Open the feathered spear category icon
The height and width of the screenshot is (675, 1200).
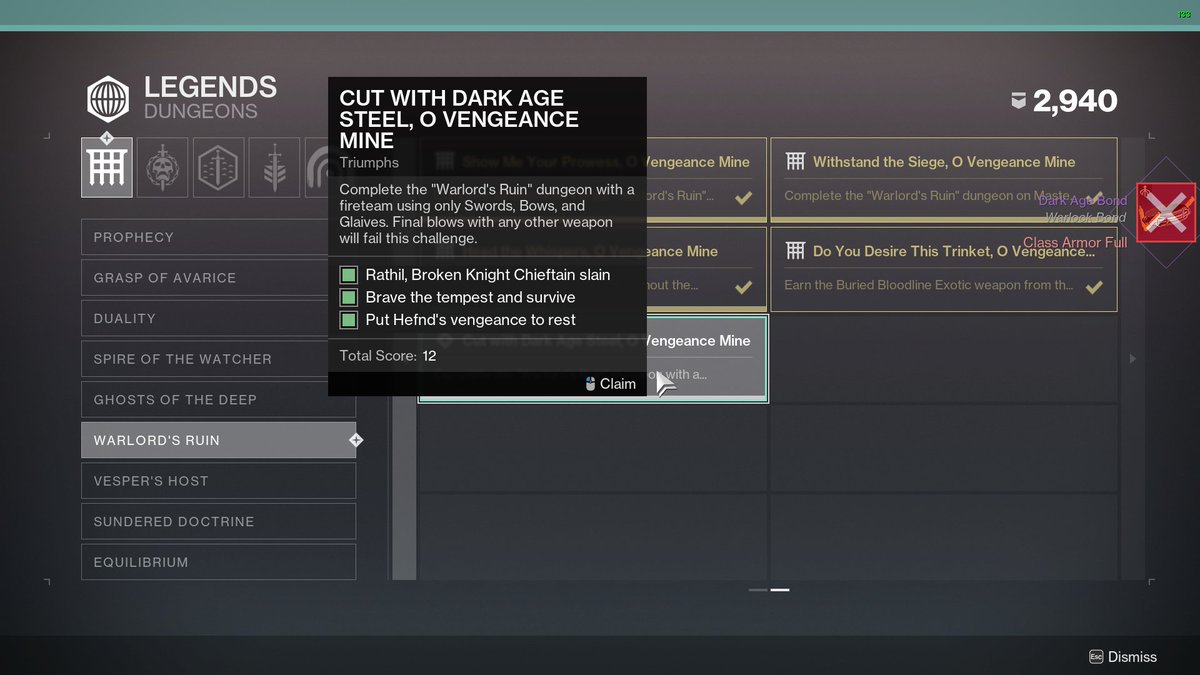point(274,167)
